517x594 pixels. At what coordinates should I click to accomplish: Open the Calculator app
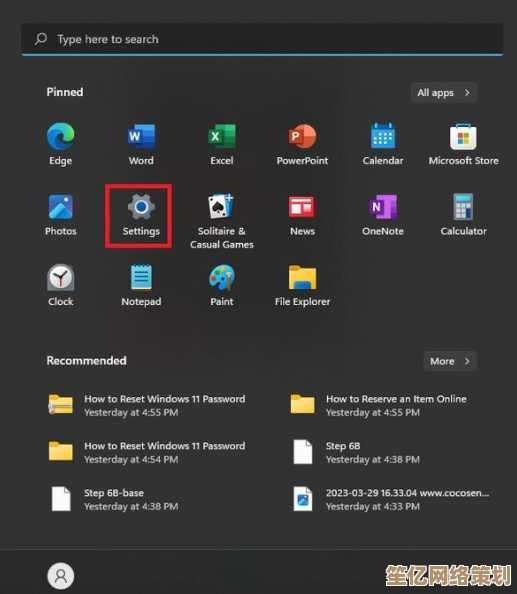[463, 215]
